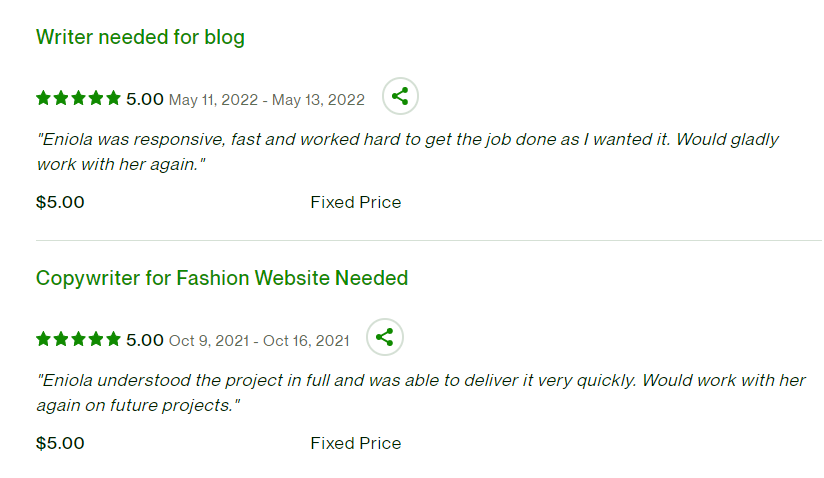Click middle star of the Copywriter job rating
The height and width of the screenshot is (478, 824).
[78, 339]
